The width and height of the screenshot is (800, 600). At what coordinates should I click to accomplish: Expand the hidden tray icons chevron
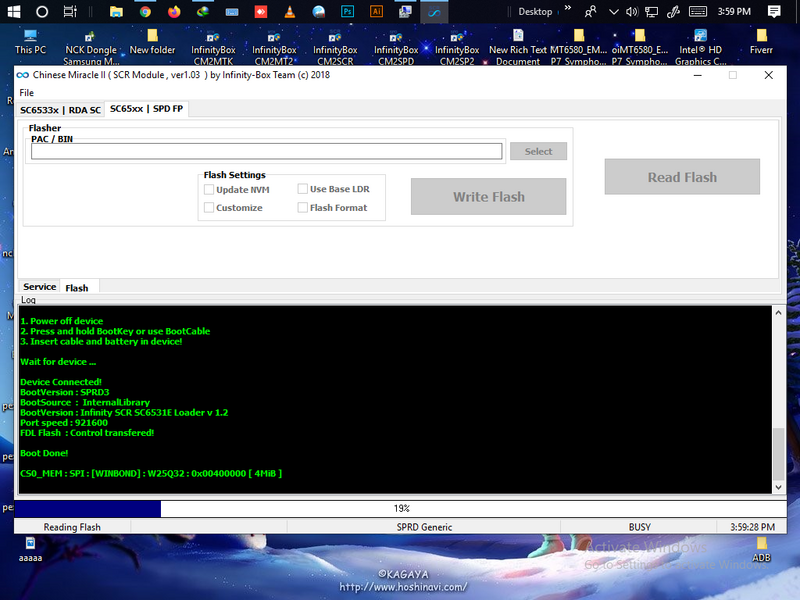tap(614, 11)
